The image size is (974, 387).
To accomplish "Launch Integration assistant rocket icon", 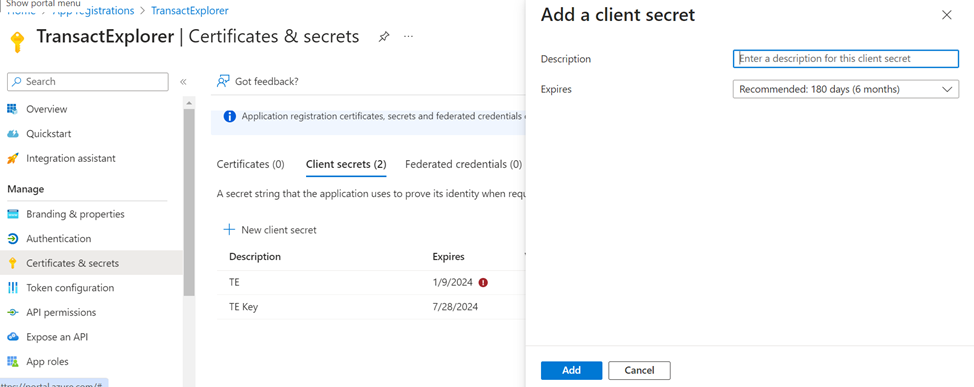I will pos(12,158).
